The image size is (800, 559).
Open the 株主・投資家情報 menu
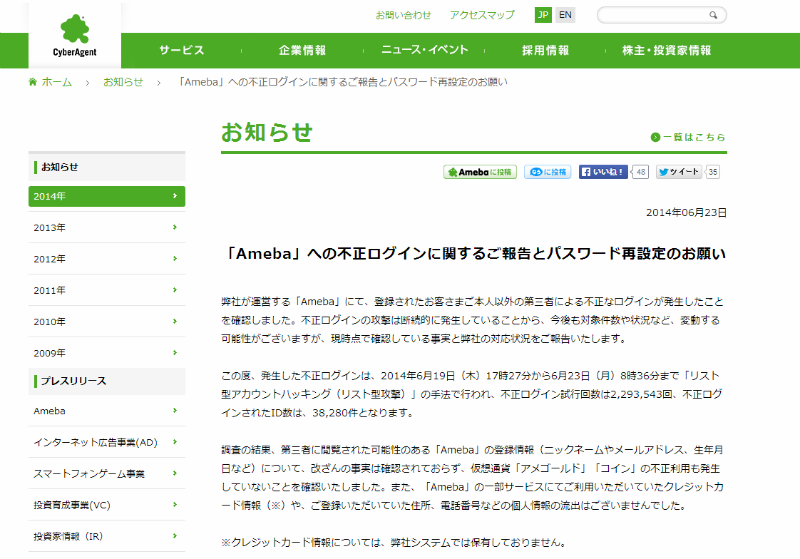click(x=666, y=50)
